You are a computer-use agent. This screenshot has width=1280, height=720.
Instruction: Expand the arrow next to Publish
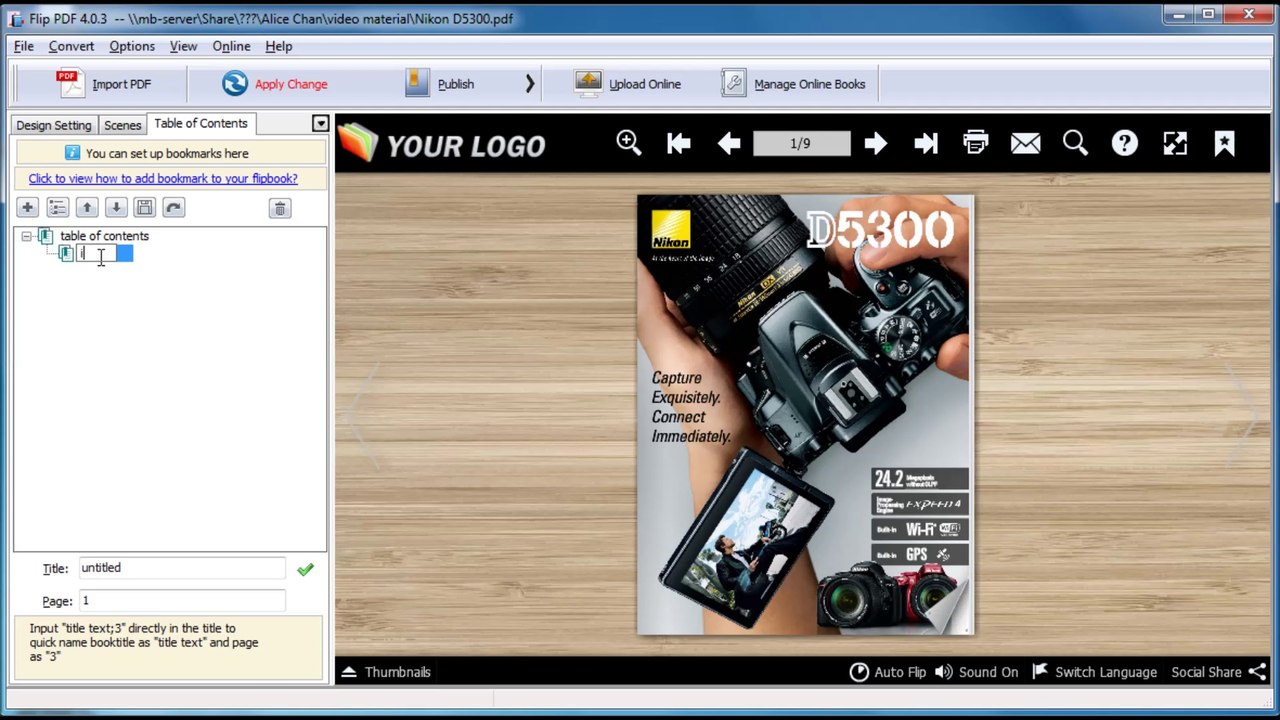click(x=530, y=84)
